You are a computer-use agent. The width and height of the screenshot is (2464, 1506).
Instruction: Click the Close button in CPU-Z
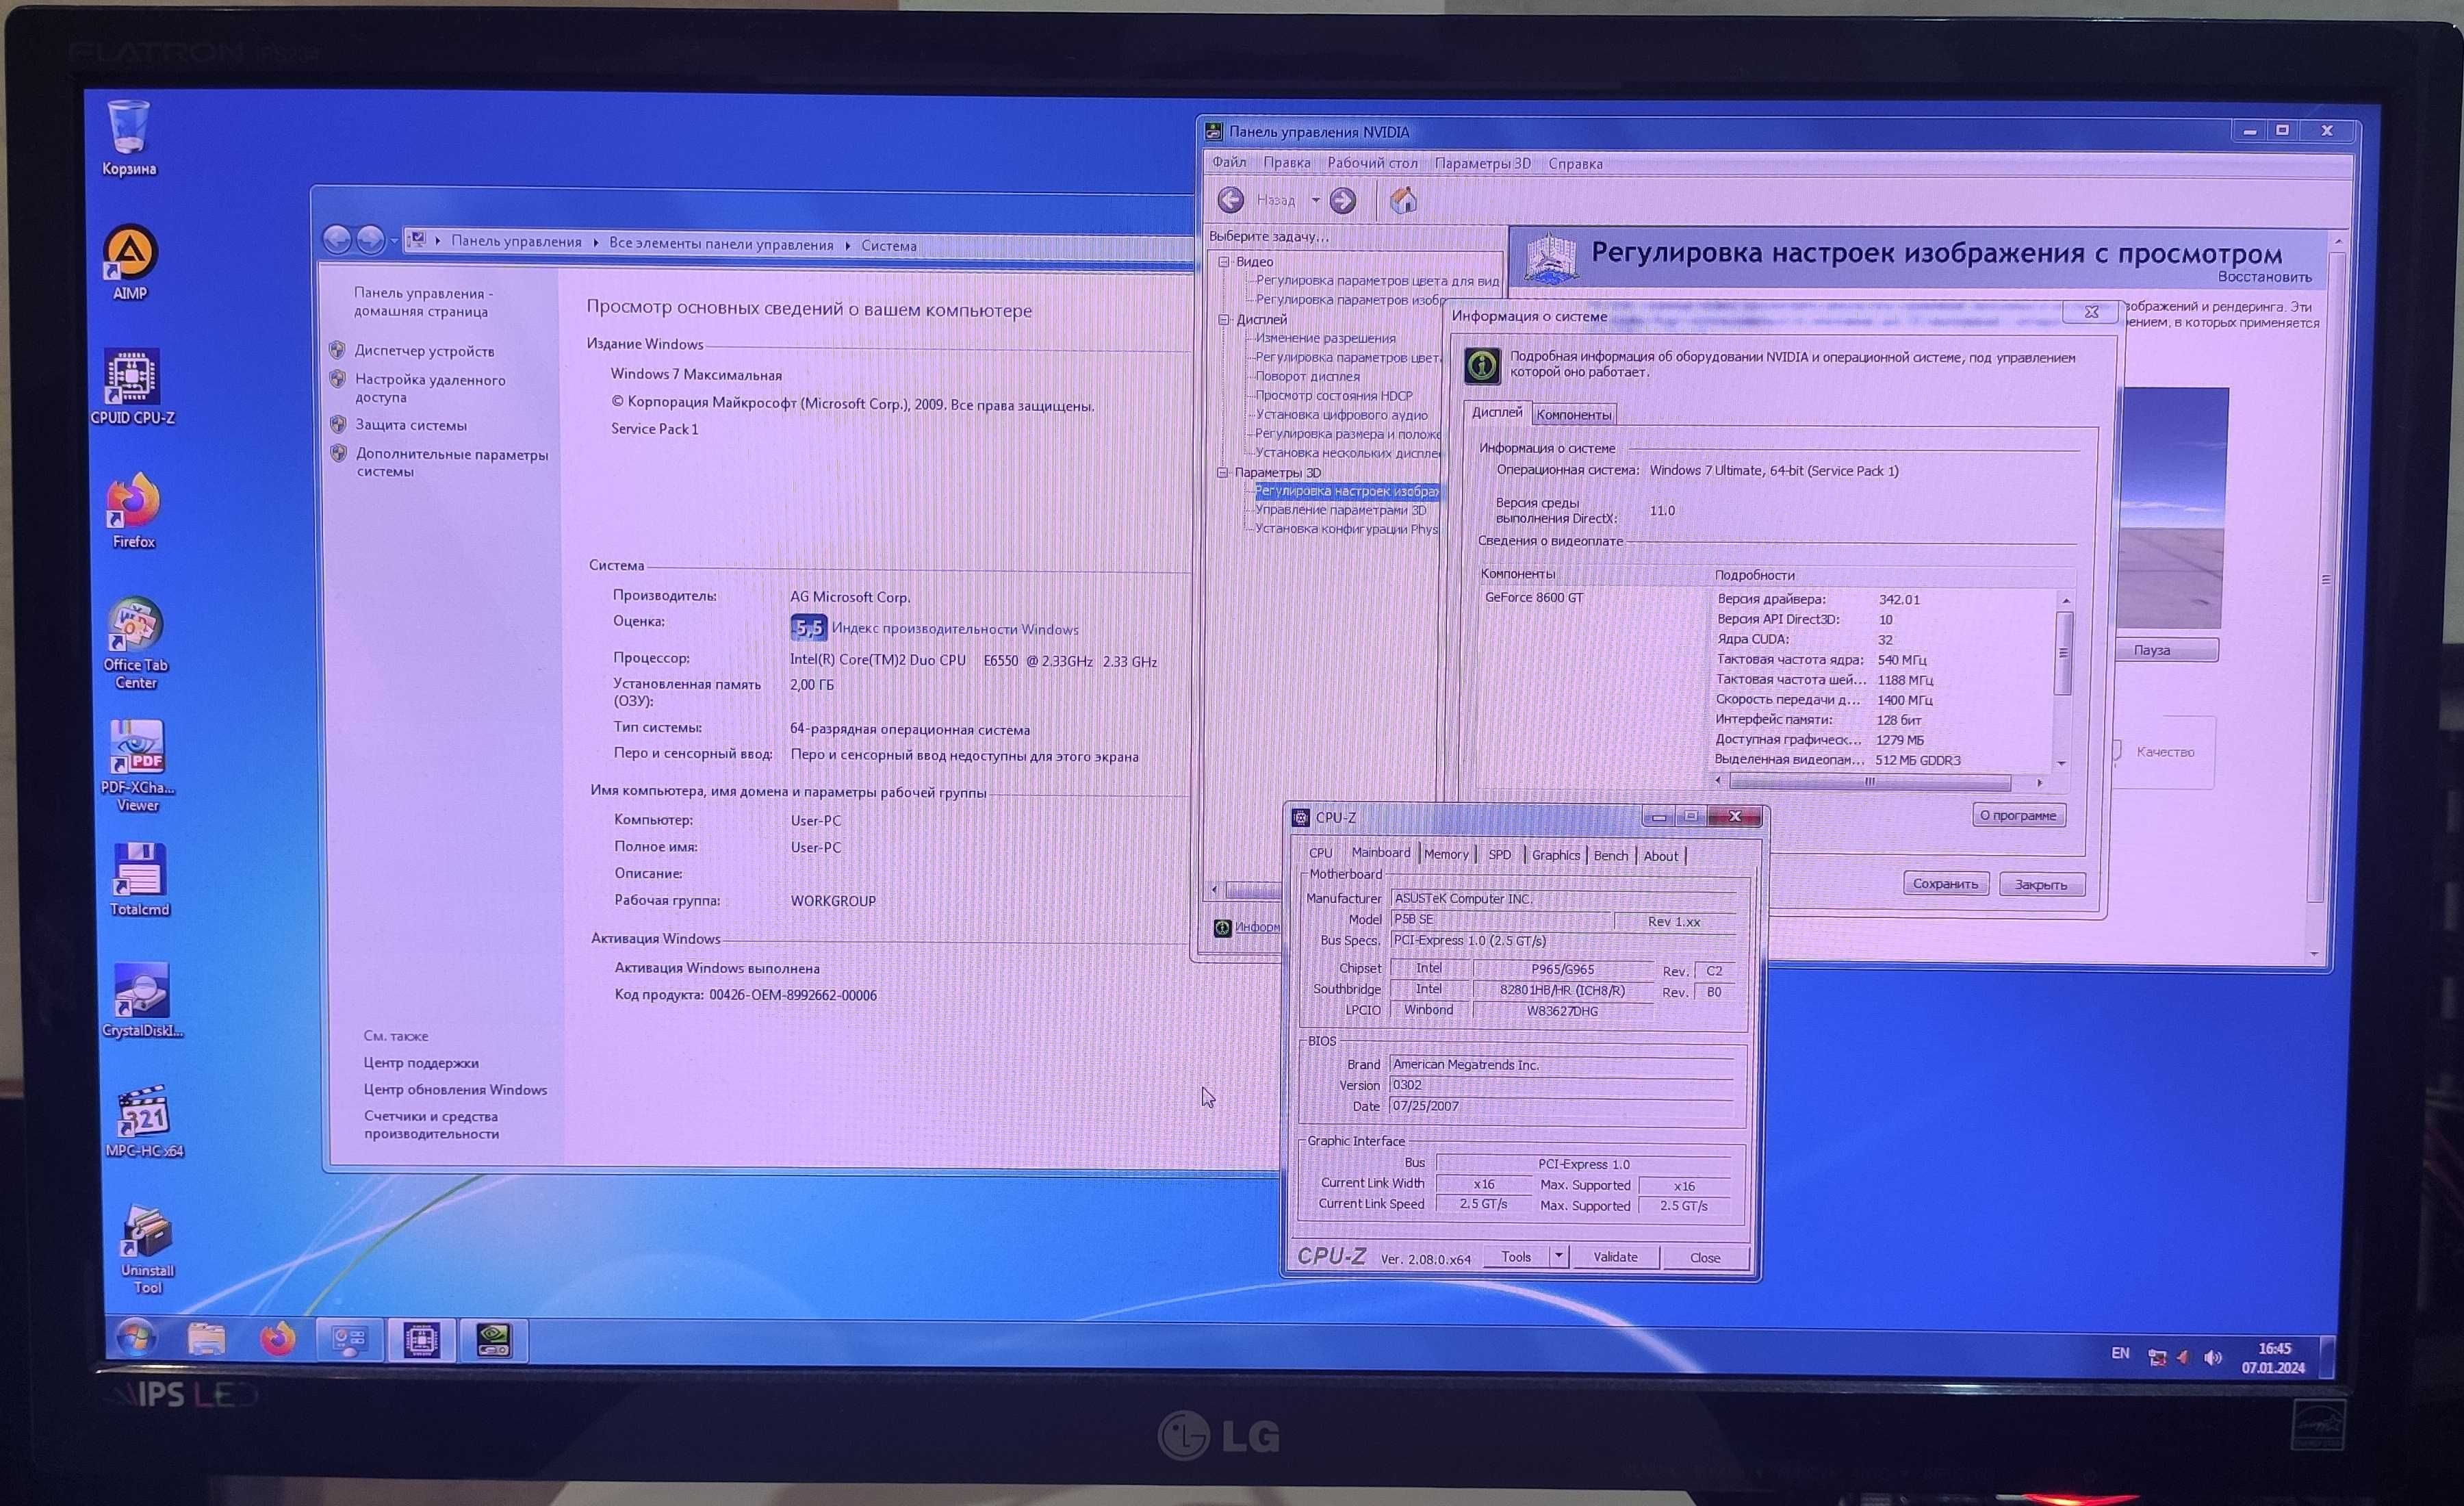[x=1705, y=1258]
